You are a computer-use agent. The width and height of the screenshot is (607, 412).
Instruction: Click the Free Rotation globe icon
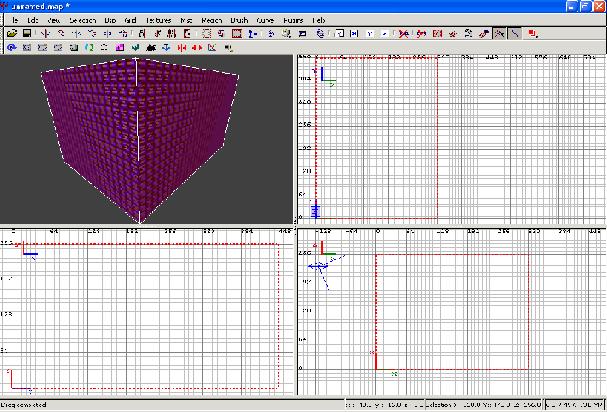click(x=320, y=34)
